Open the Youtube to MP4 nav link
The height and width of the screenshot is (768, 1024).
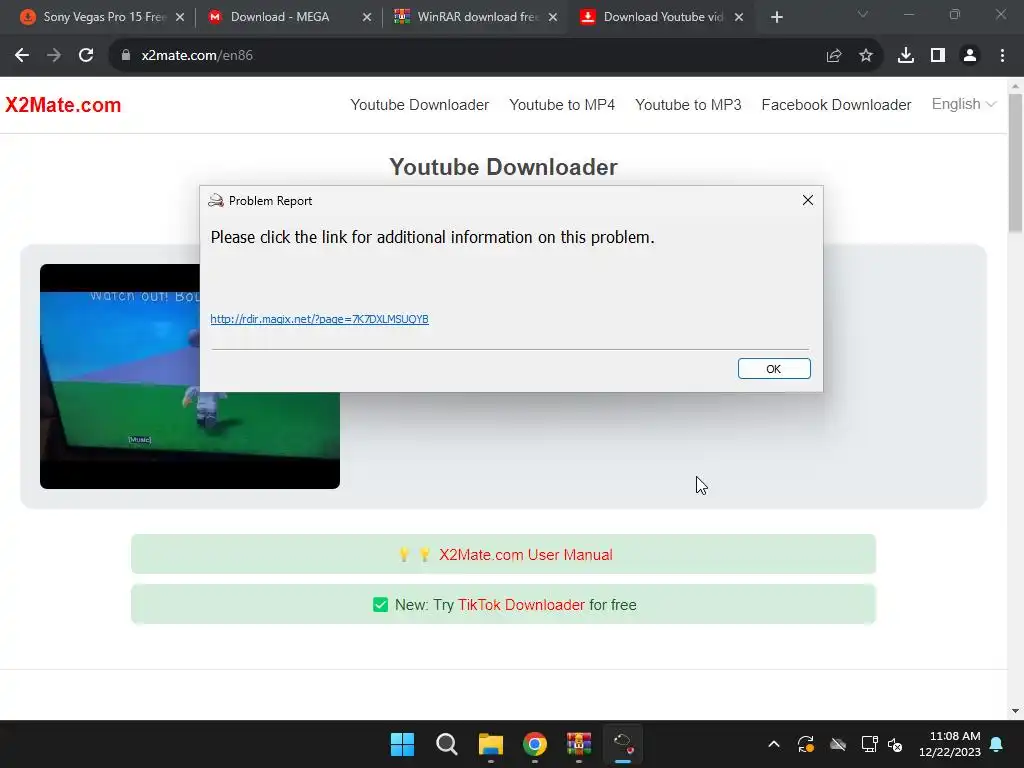562,105
